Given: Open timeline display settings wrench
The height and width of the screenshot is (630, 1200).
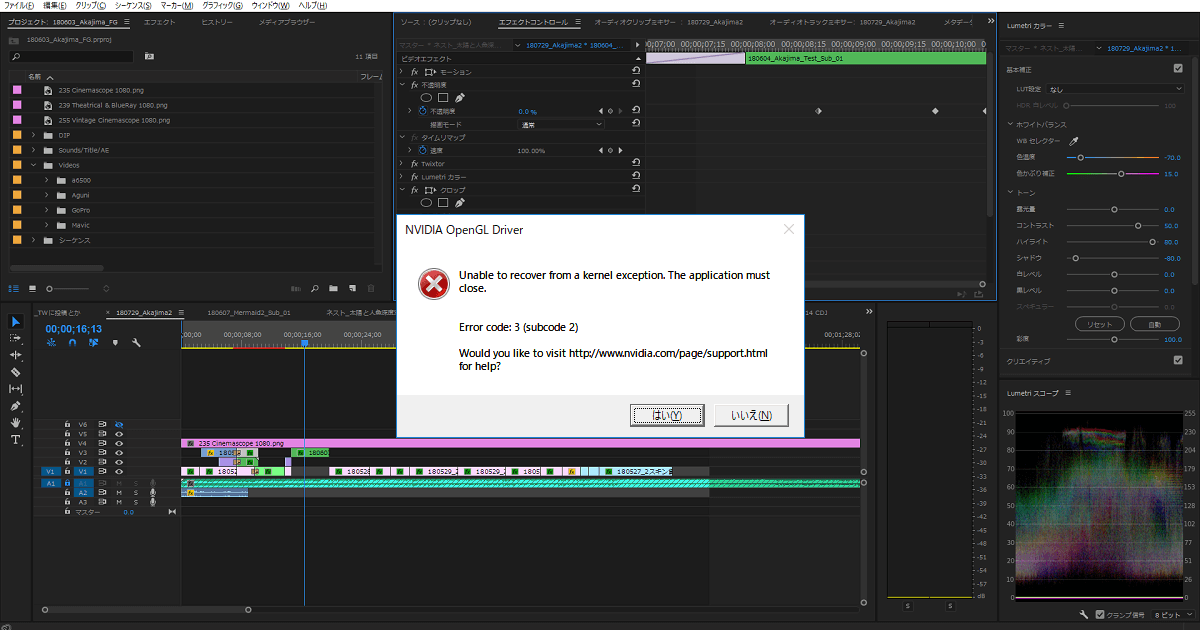Looking at the screenshot, I should point(137,342).
